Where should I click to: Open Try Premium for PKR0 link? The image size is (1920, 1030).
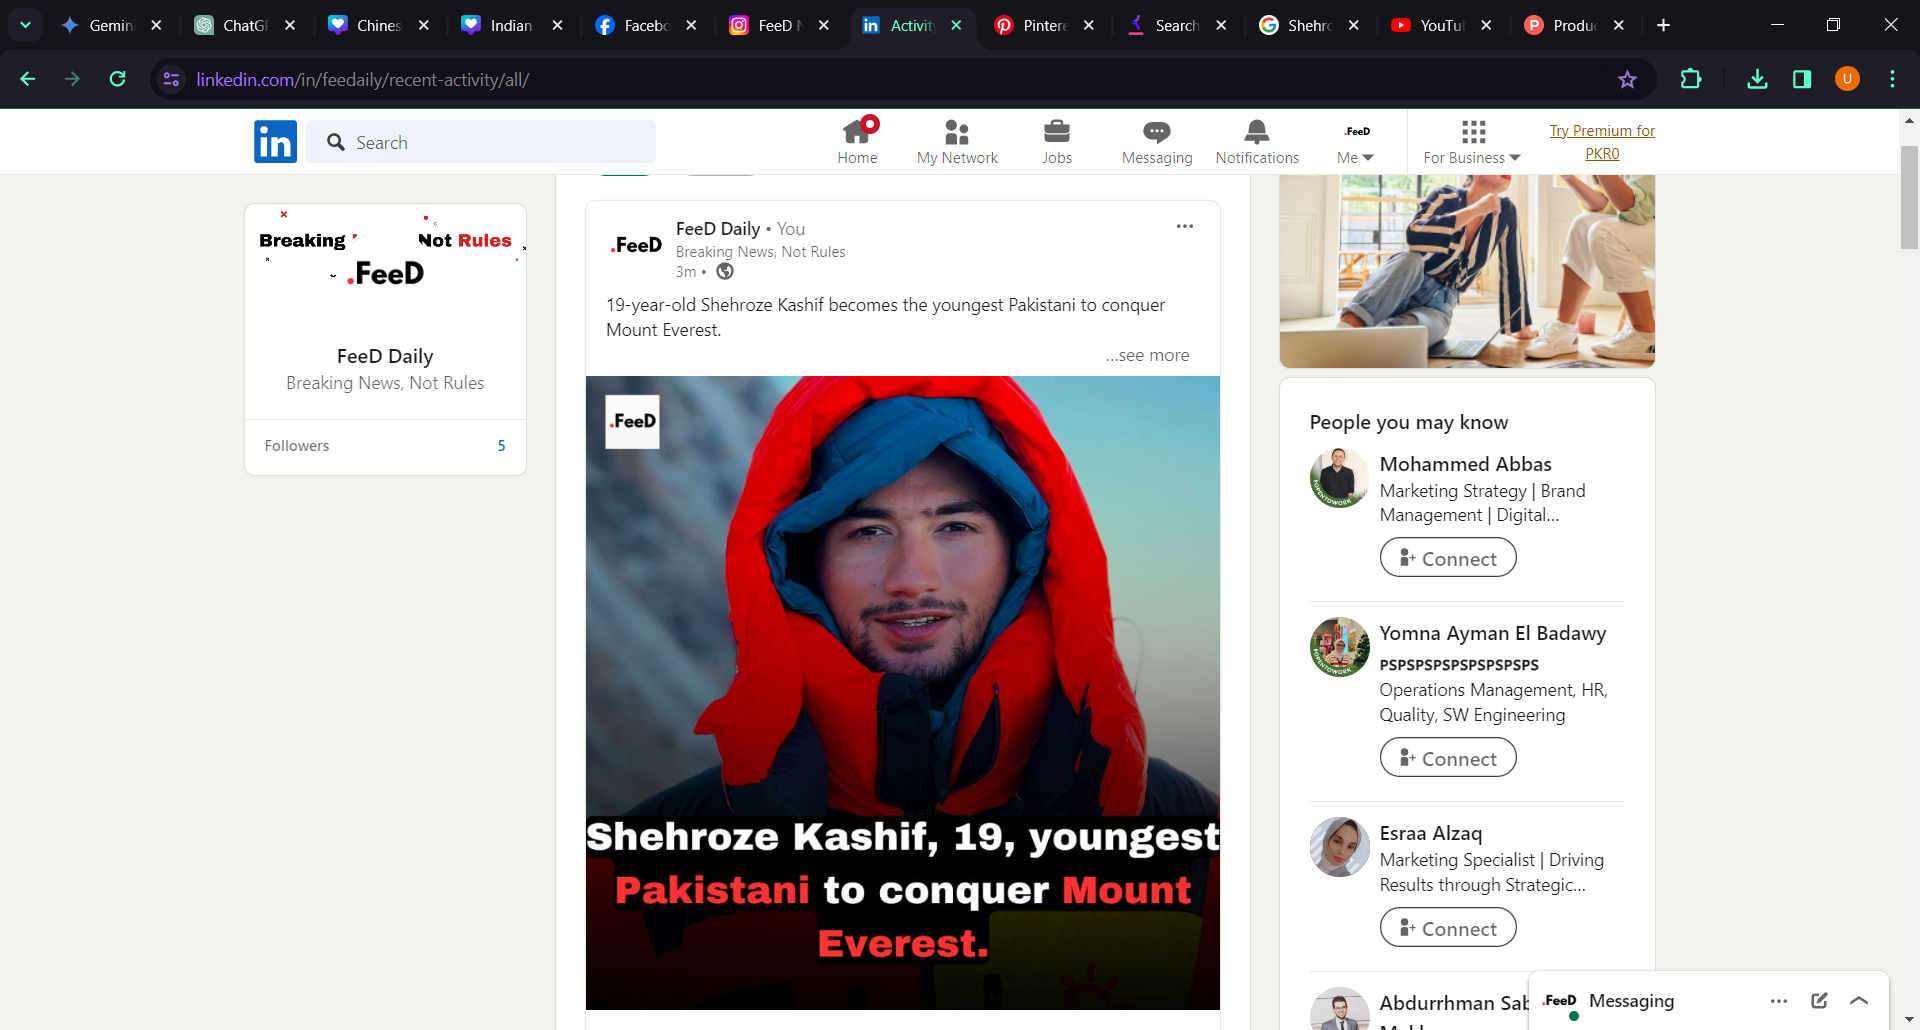click(x=1600, y=141)
